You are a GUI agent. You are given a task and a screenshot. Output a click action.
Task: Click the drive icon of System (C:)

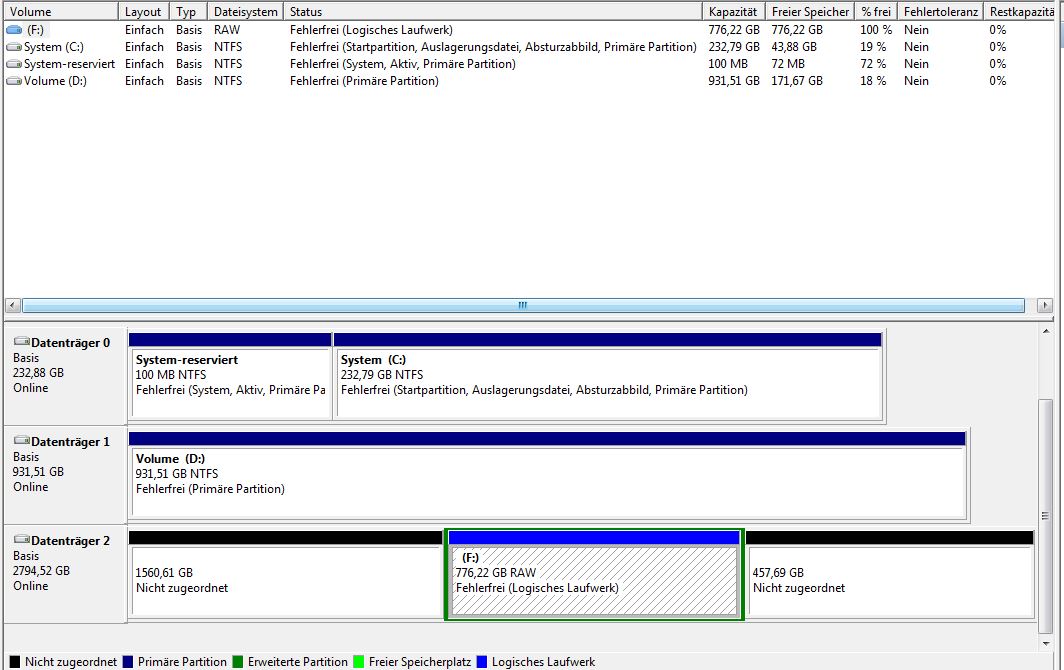click(14, 47)
